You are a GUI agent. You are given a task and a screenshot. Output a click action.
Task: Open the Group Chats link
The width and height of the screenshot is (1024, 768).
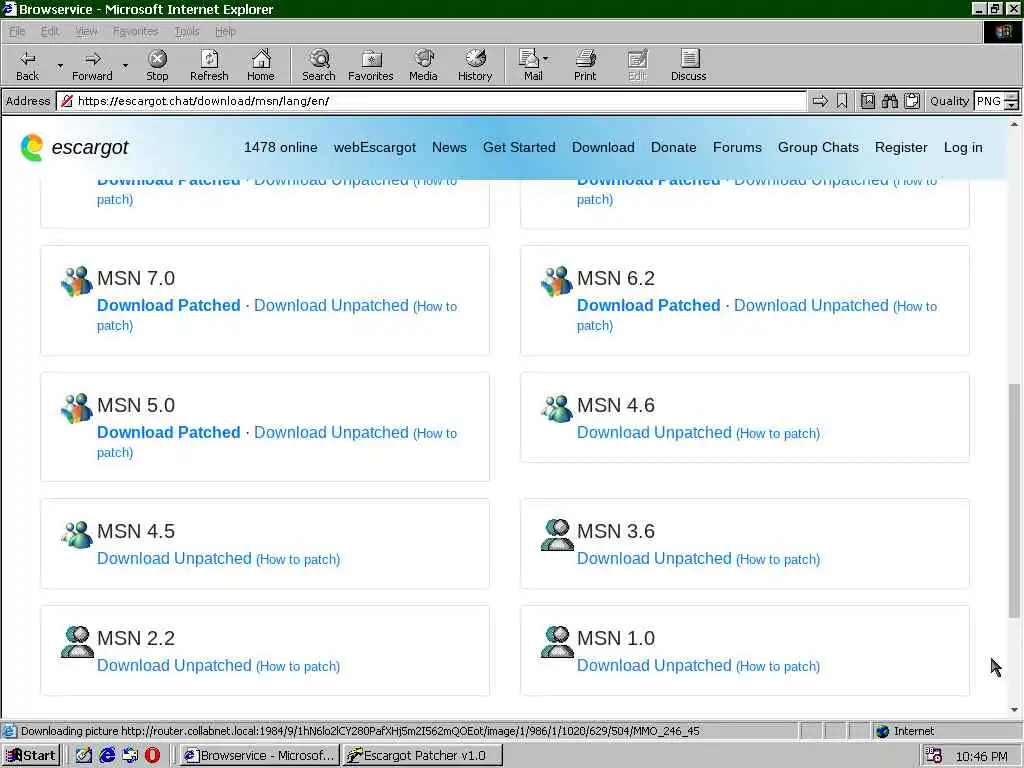tap(818, 148)
